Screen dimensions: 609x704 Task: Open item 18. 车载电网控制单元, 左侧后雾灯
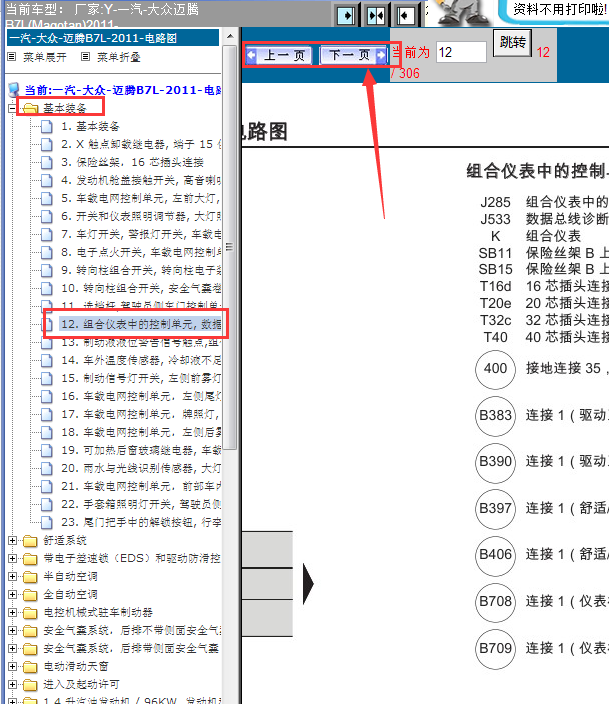tap(141, 432)
